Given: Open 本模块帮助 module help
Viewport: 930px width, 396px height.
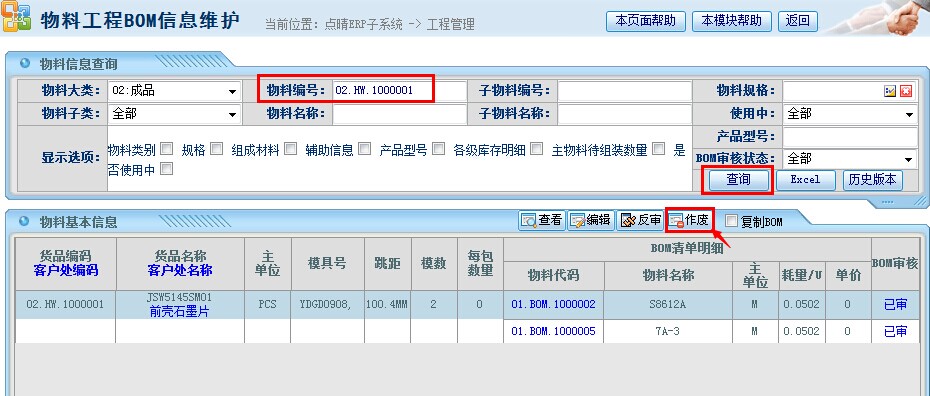Looking at the screenshot, I should (731, 21).
